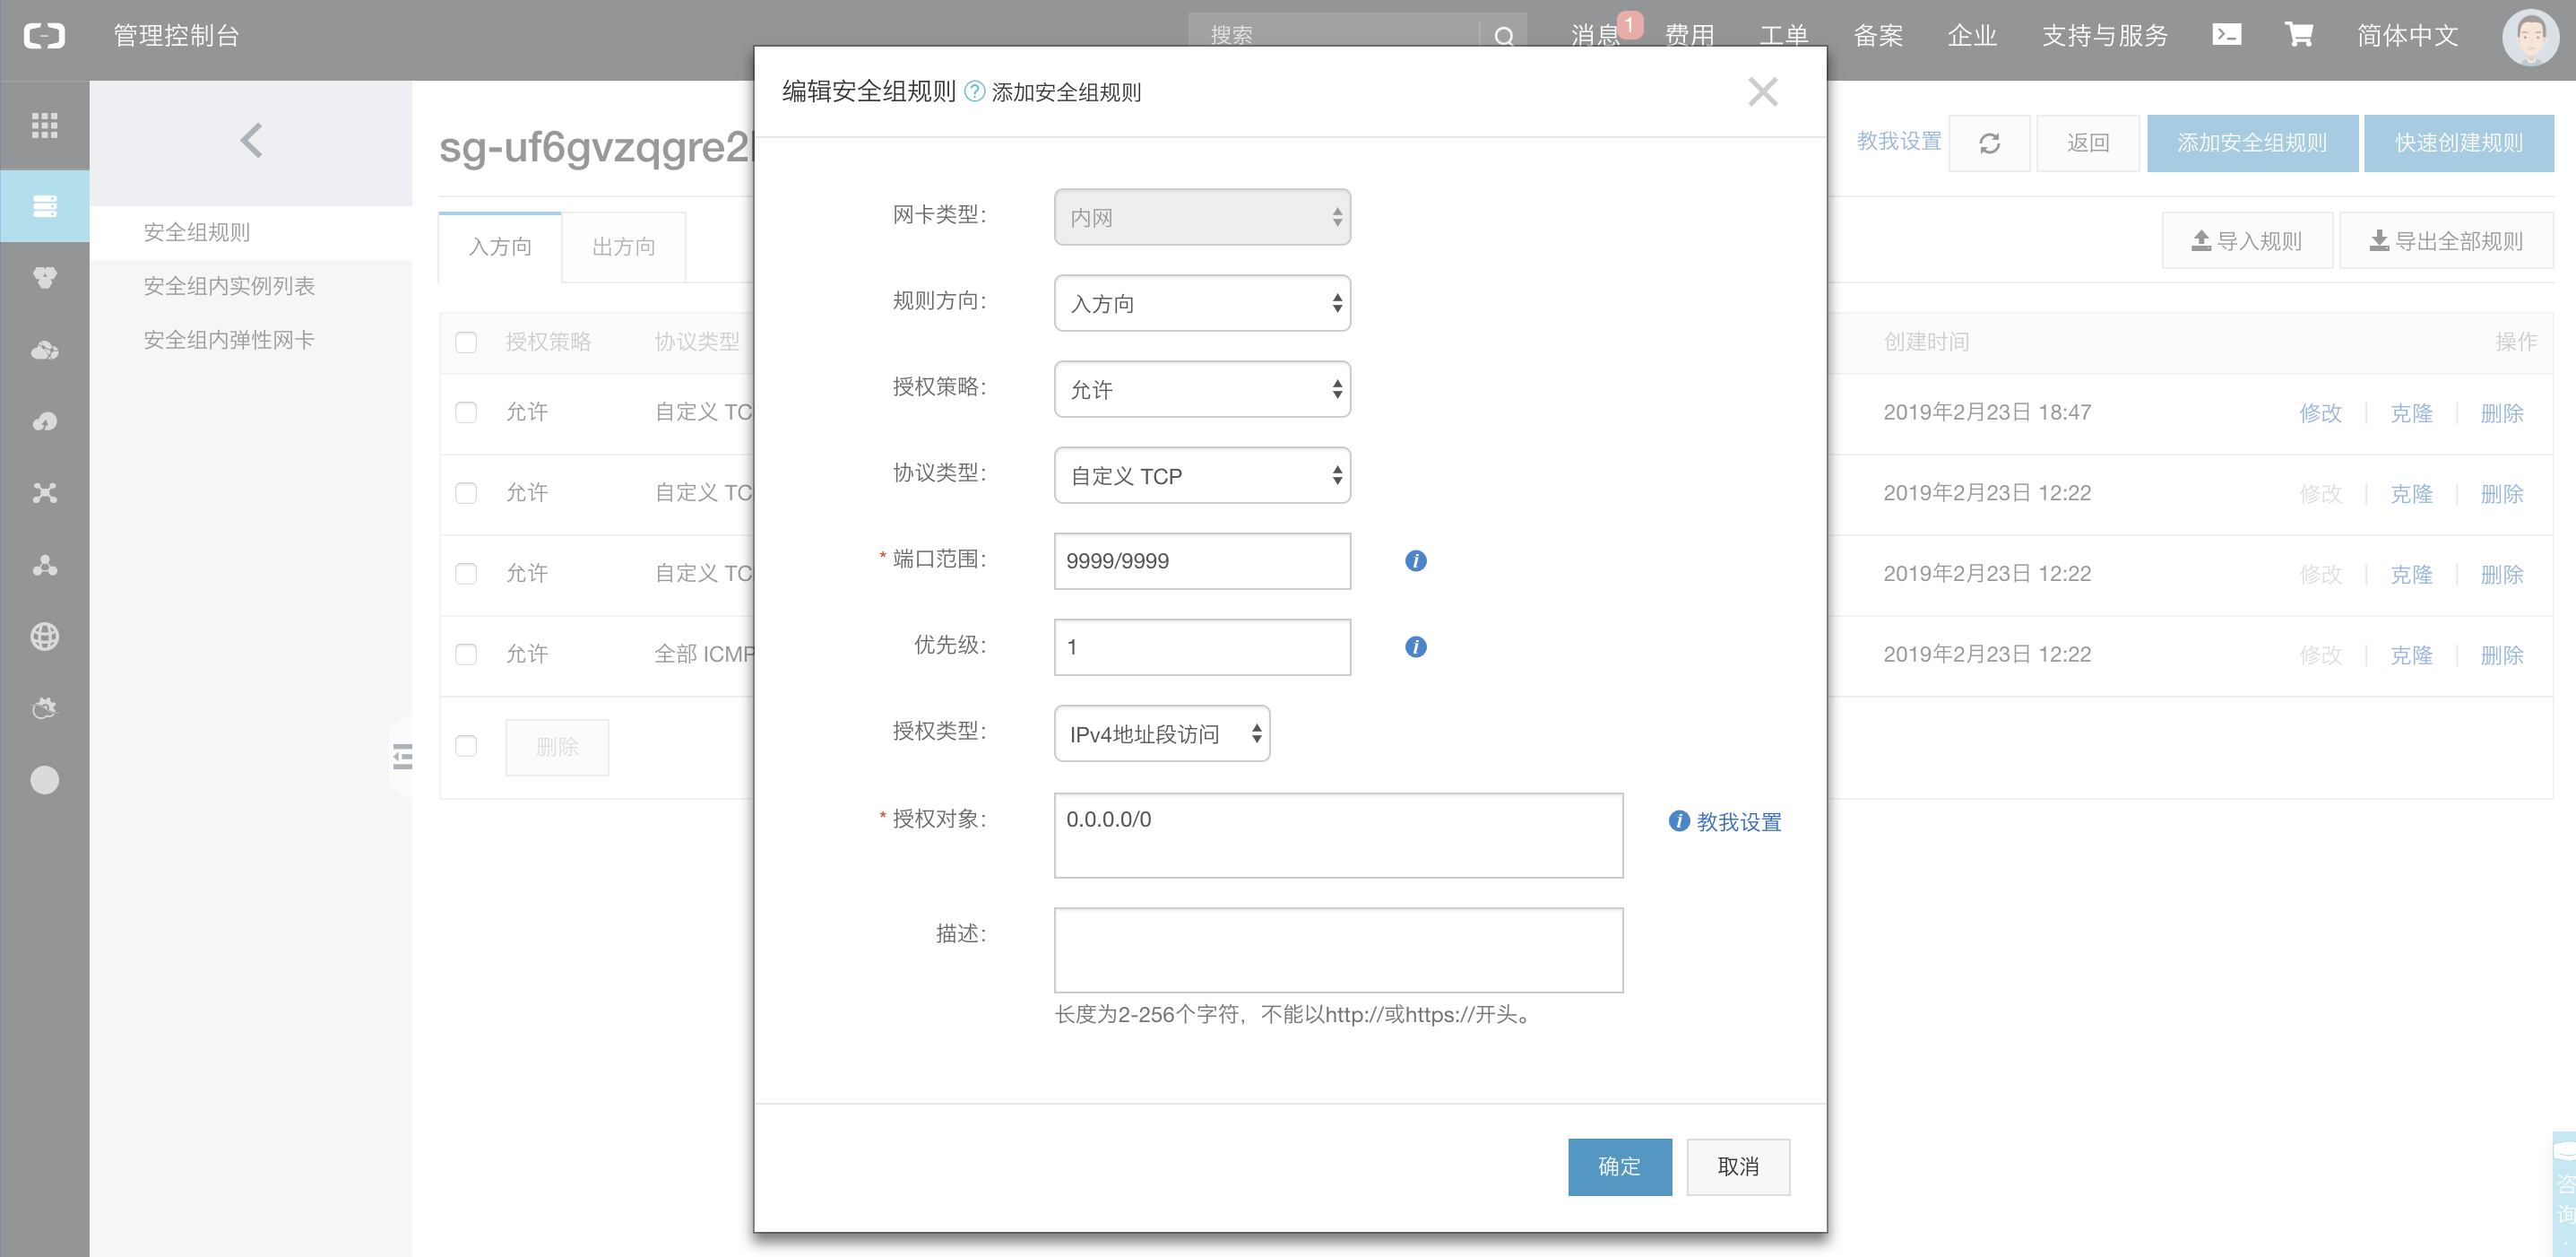The height and width of the screenshot is (1257, 2576).
Task: Open 安全组内实例列表 in sidebar
Action: point(229,286)
